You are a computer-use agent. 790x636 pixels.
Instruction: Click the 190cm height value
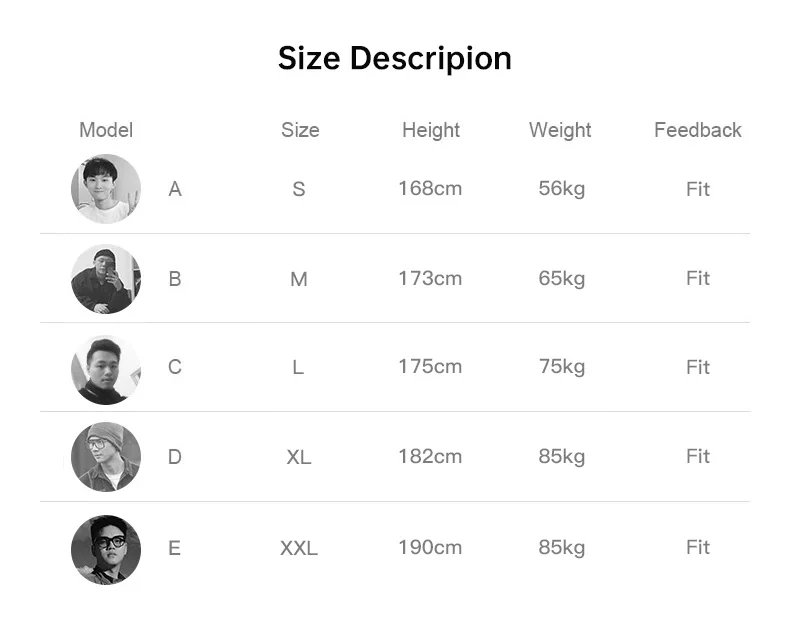430,548
